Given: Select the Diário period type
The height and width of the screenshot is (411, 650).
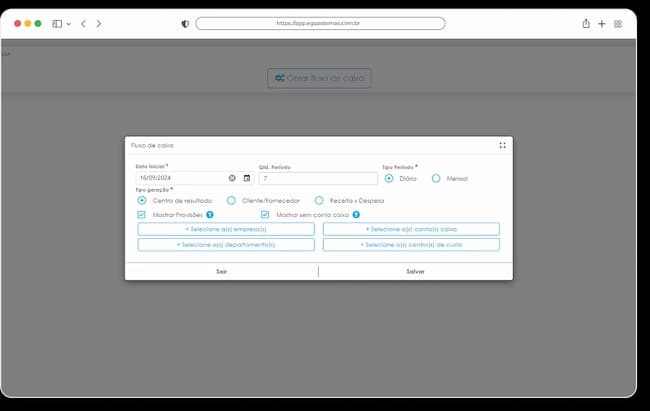Looking at the screenshot, I should point(389,178).
